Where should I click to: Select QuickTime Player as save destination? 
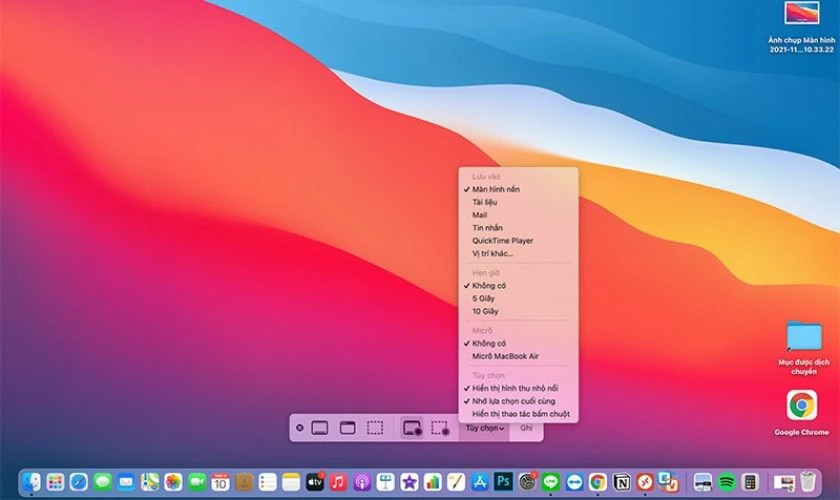tap(502, 240)
